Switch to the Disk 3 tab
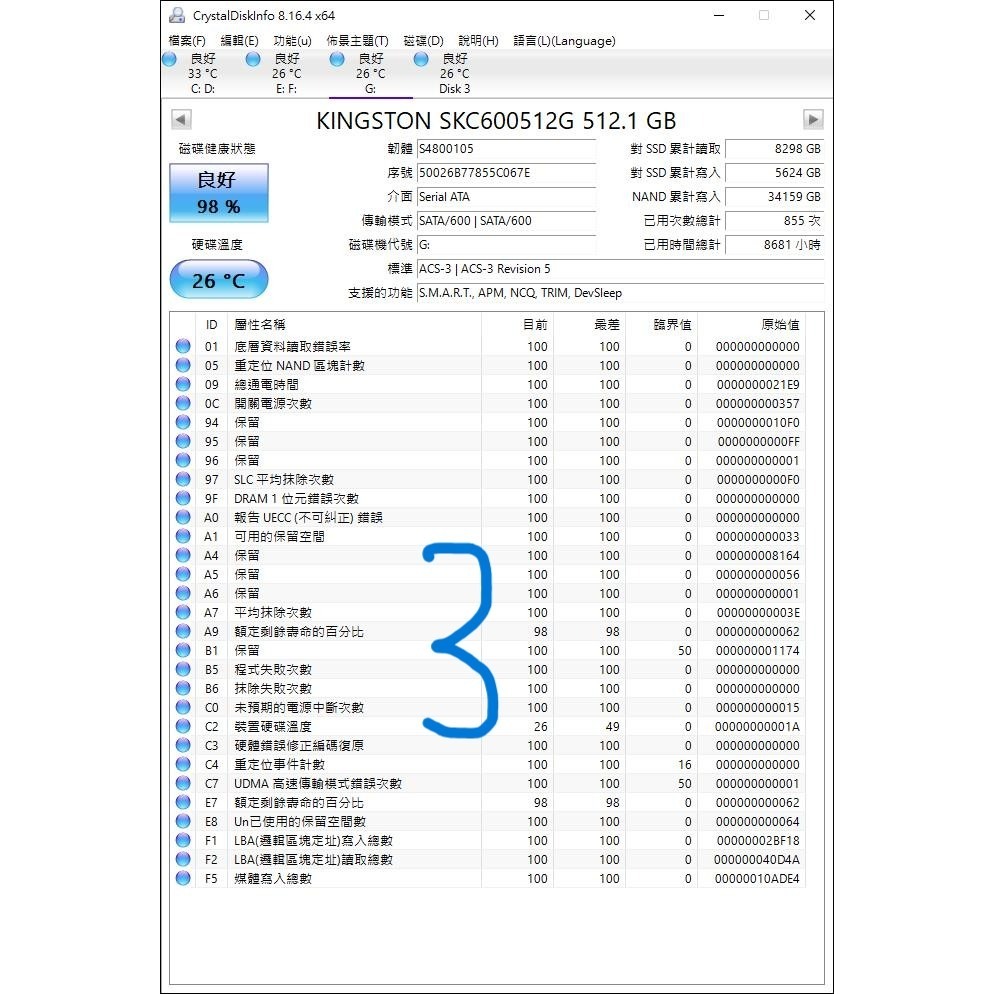The width and height of the screenshot is (994, 994). click(455, 74)
